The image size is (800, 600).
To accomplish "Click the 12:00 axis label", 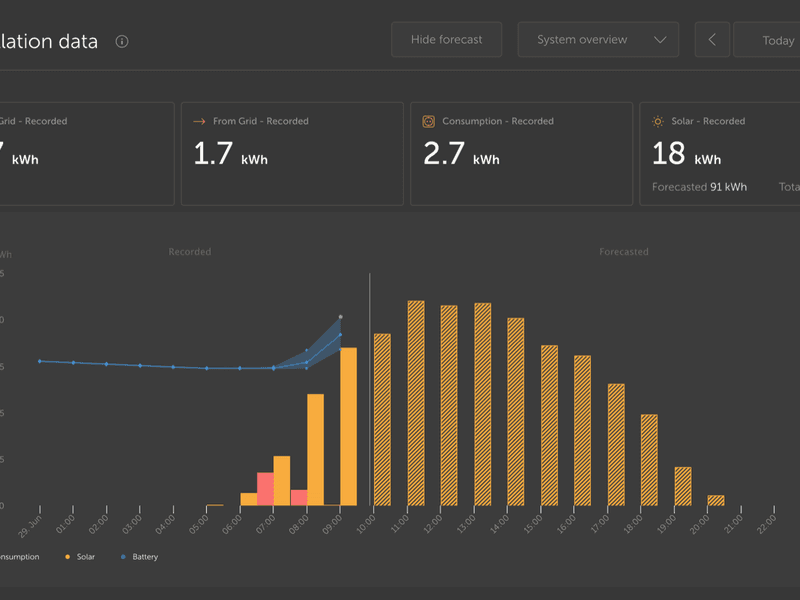I will tap(433, 524).
